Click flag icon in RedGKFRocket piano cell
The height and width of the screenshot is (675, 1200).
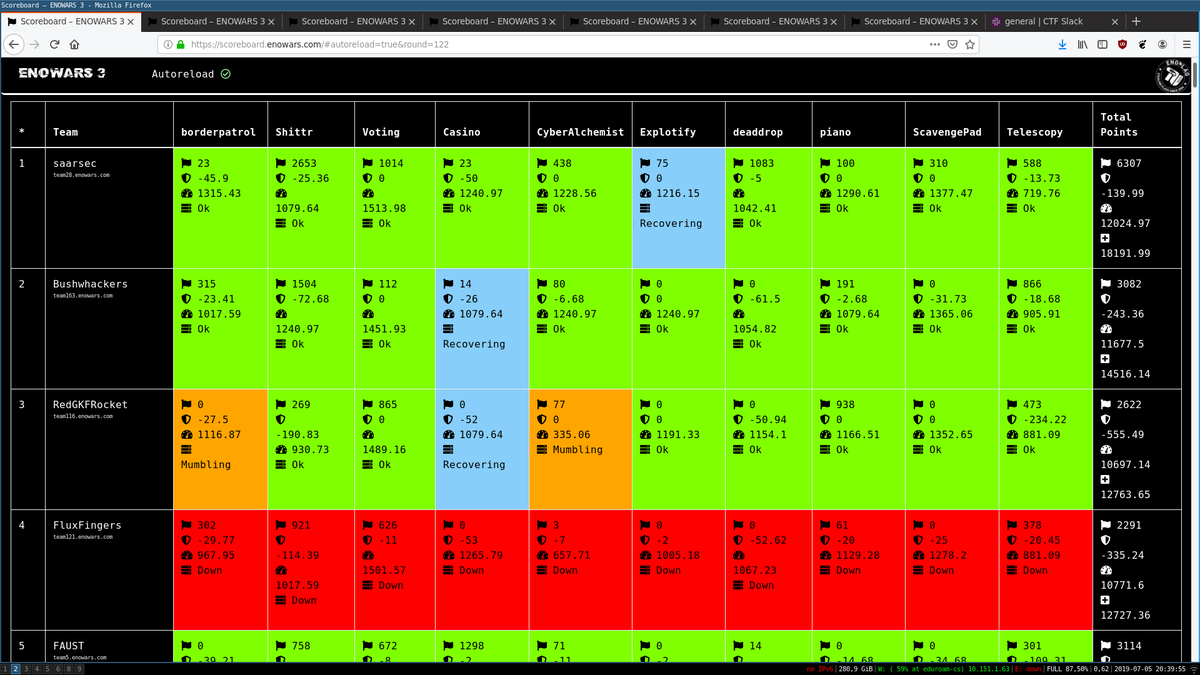(x=825, y=405)
